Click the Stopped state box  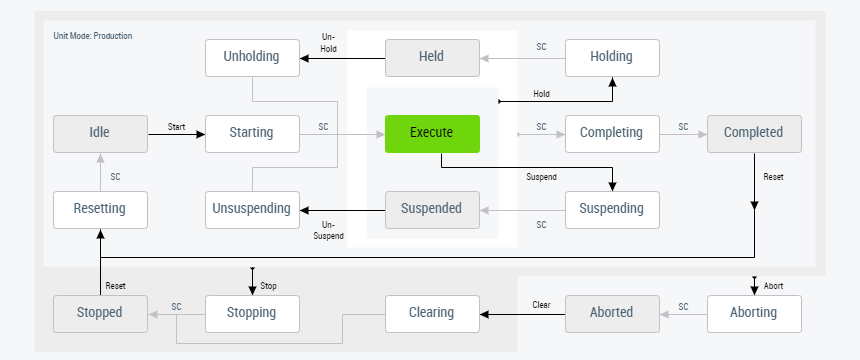click(x=100, y=314)
